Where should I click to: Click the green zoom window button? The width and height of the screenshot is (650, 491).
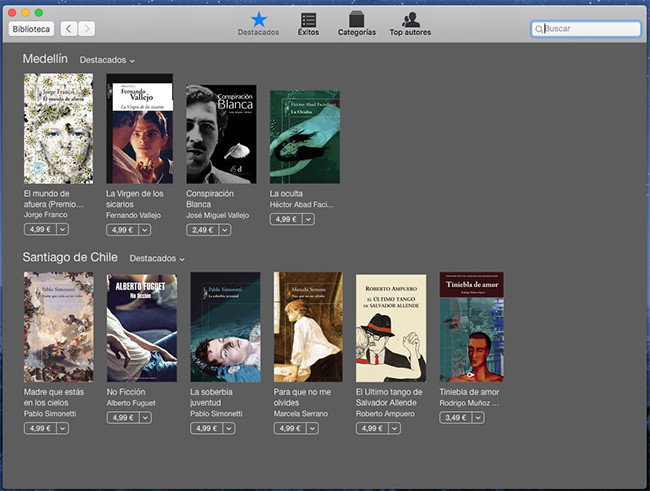pyautogui.click(x=39, y=12)
